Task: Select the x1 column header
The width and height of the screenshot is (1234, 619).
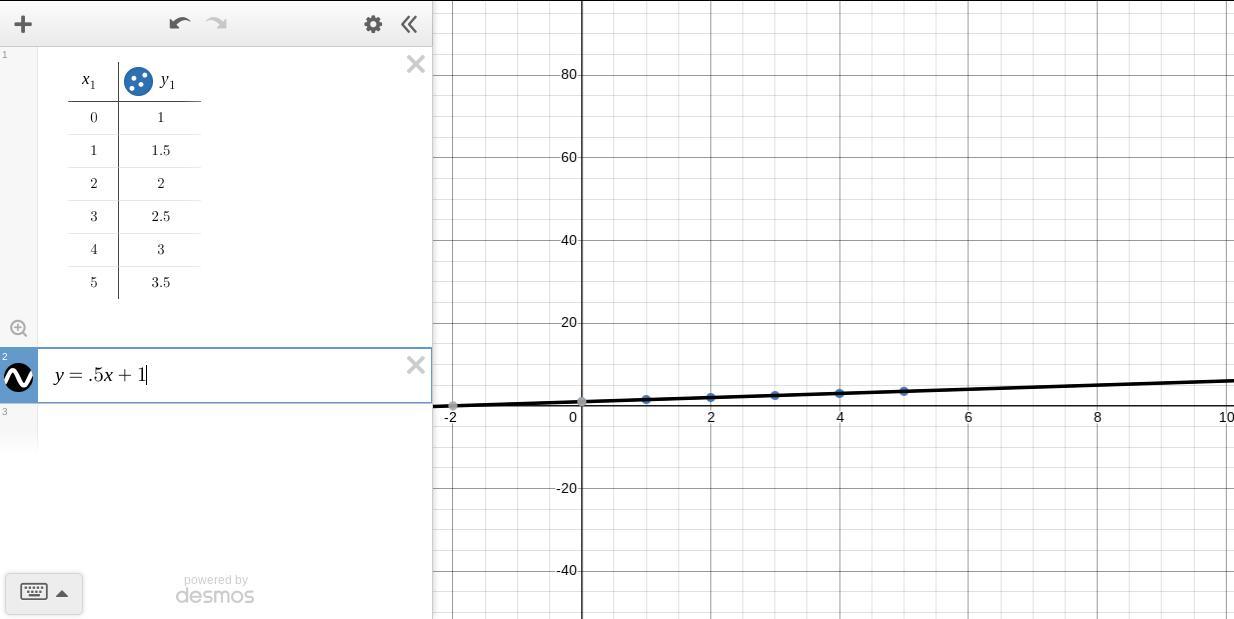Action: tap(89, 81)
